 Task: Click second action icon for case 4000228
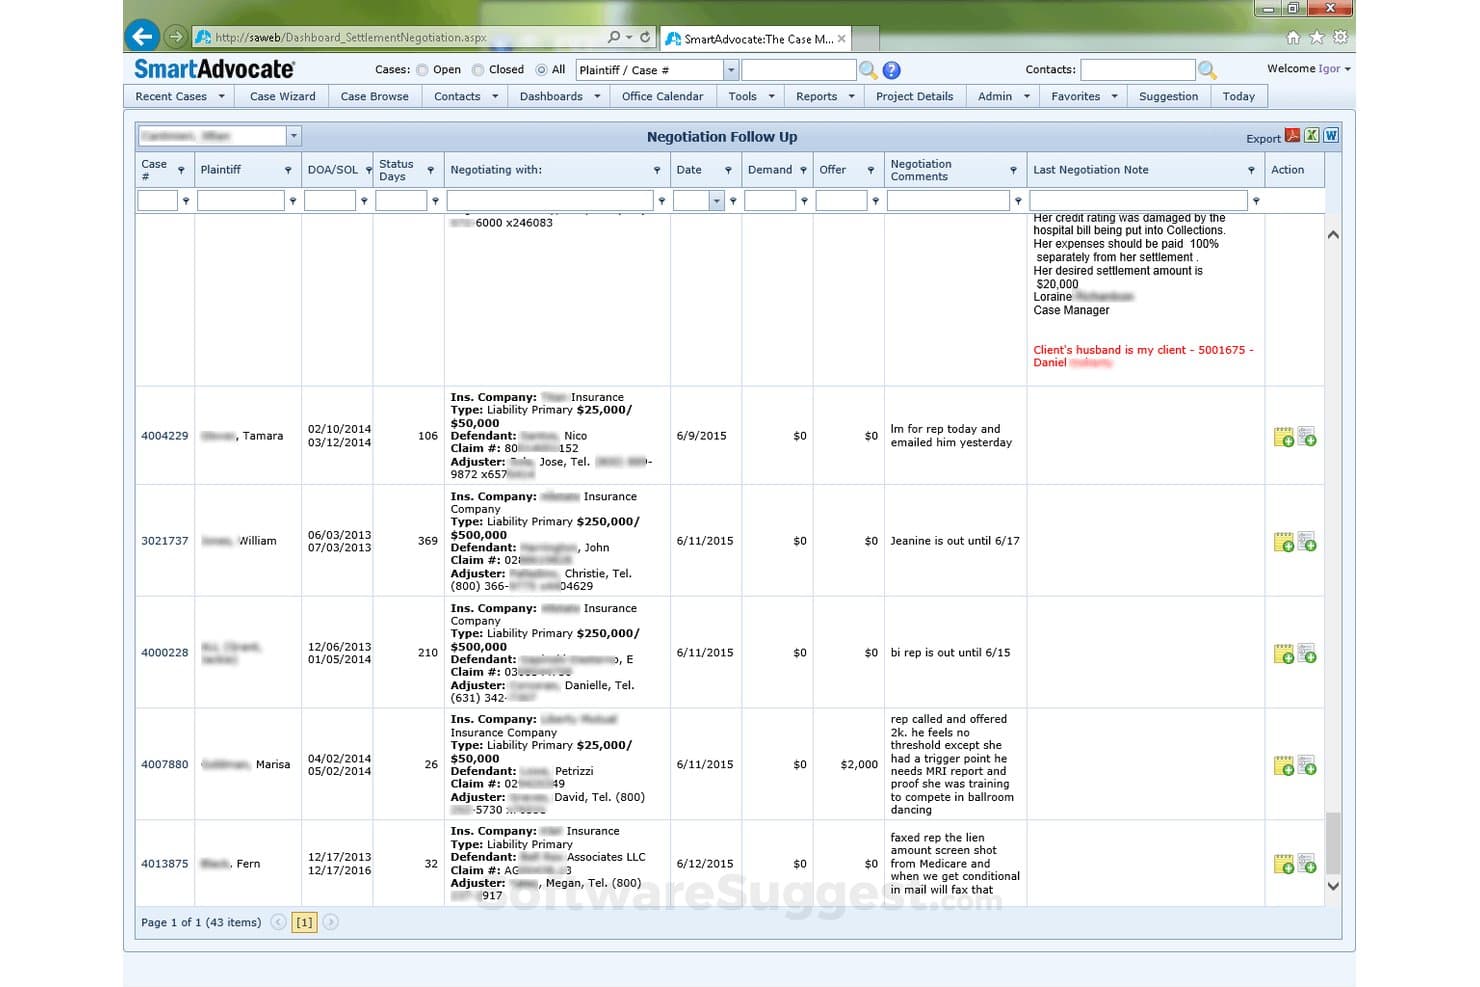click(x=1307, y=654)
